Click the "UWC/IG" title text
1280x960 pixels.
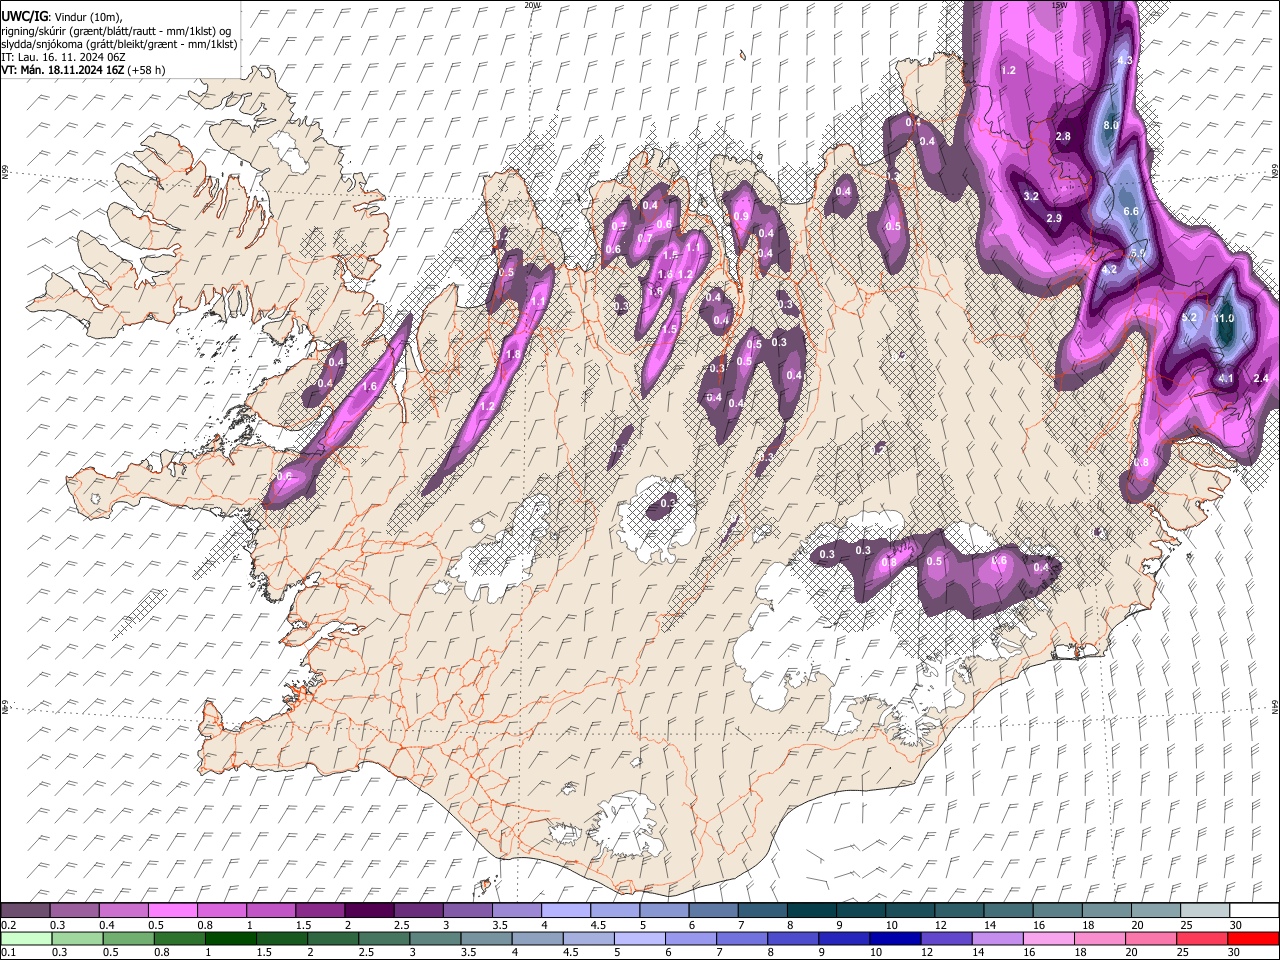pyautogui.click(x=23, y=16)
